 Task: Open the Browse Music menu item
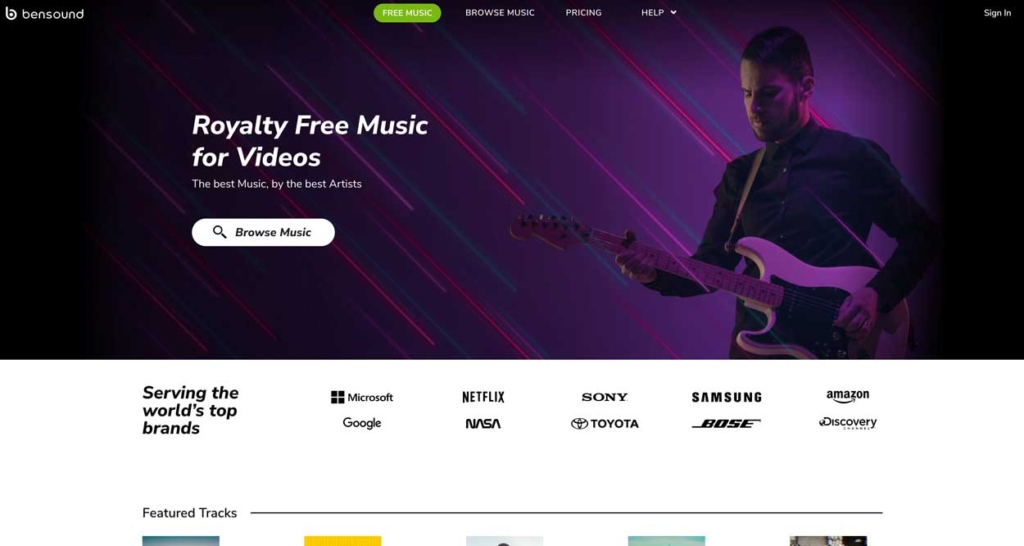click(x=500, y=12)
